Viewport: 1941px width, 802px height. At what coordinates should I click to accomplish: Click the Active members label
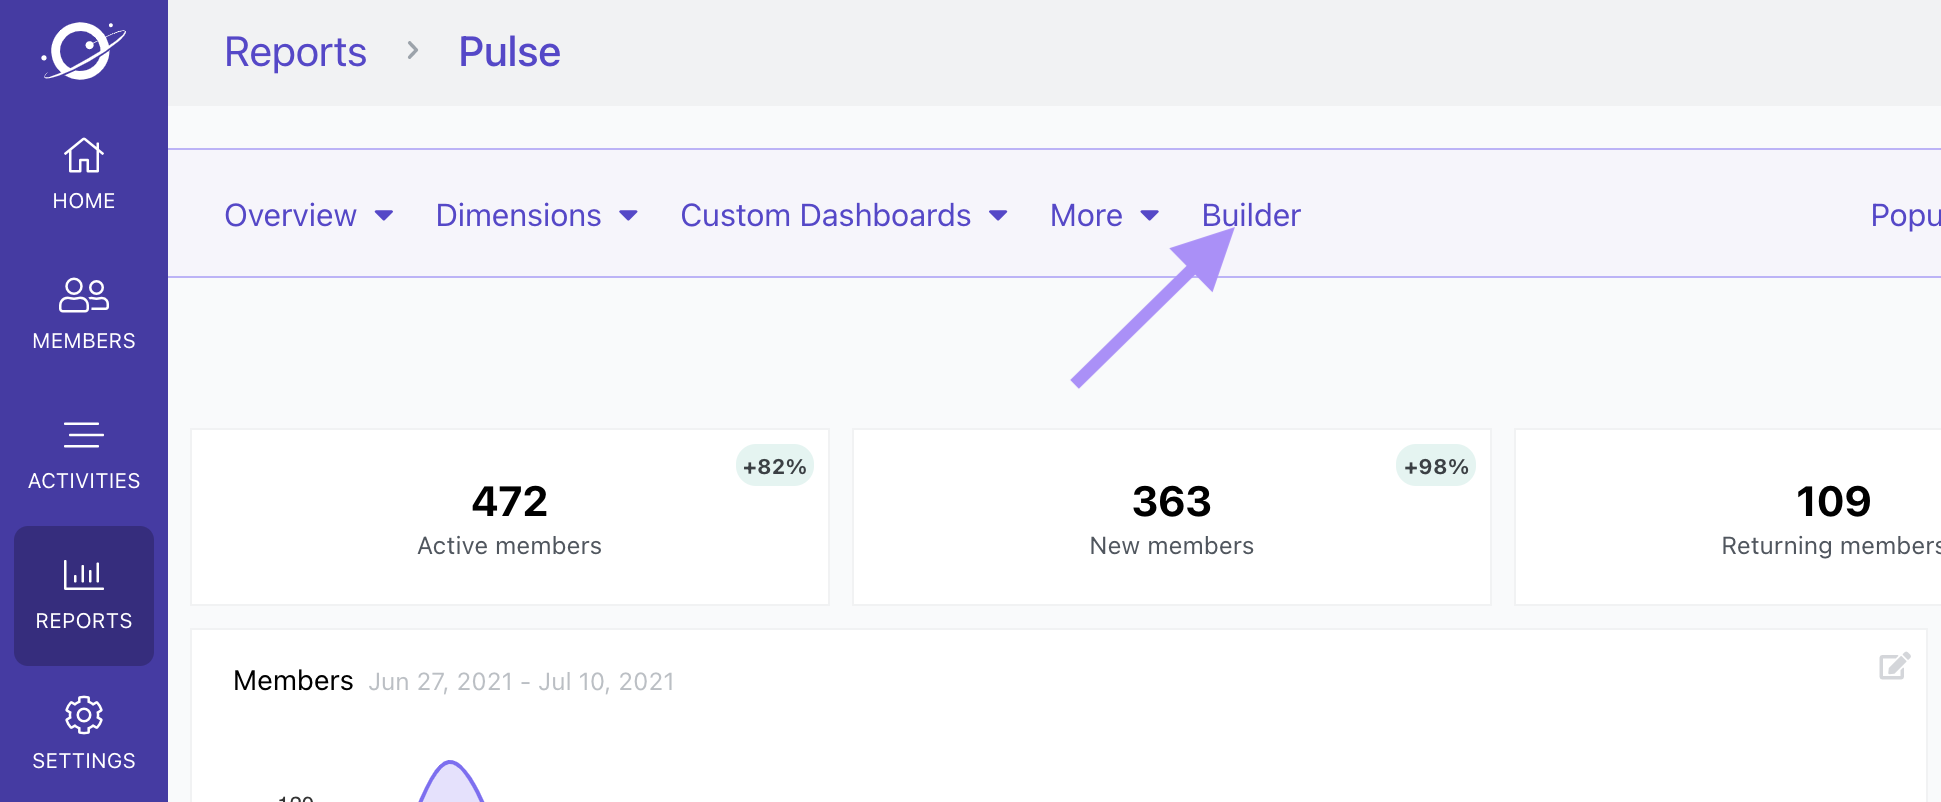click(x=510, y=546)
